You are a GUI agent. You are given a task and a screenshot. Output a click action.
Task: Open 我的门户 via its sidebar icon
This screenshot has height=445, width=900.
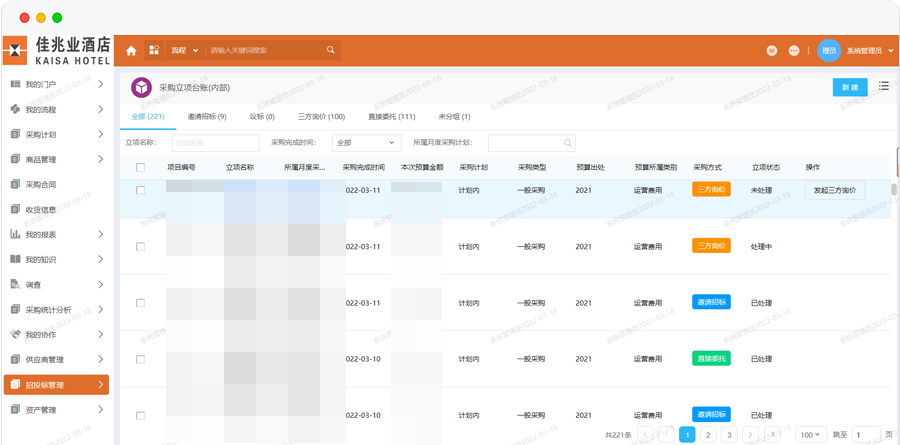coord(15,84)
